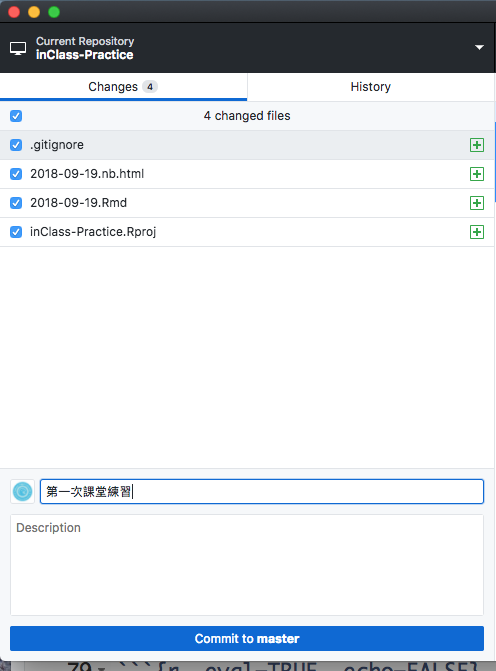Click the green added icon beside .gitignore
This screenshot has height=671, width=496.
tap(477, 145)
